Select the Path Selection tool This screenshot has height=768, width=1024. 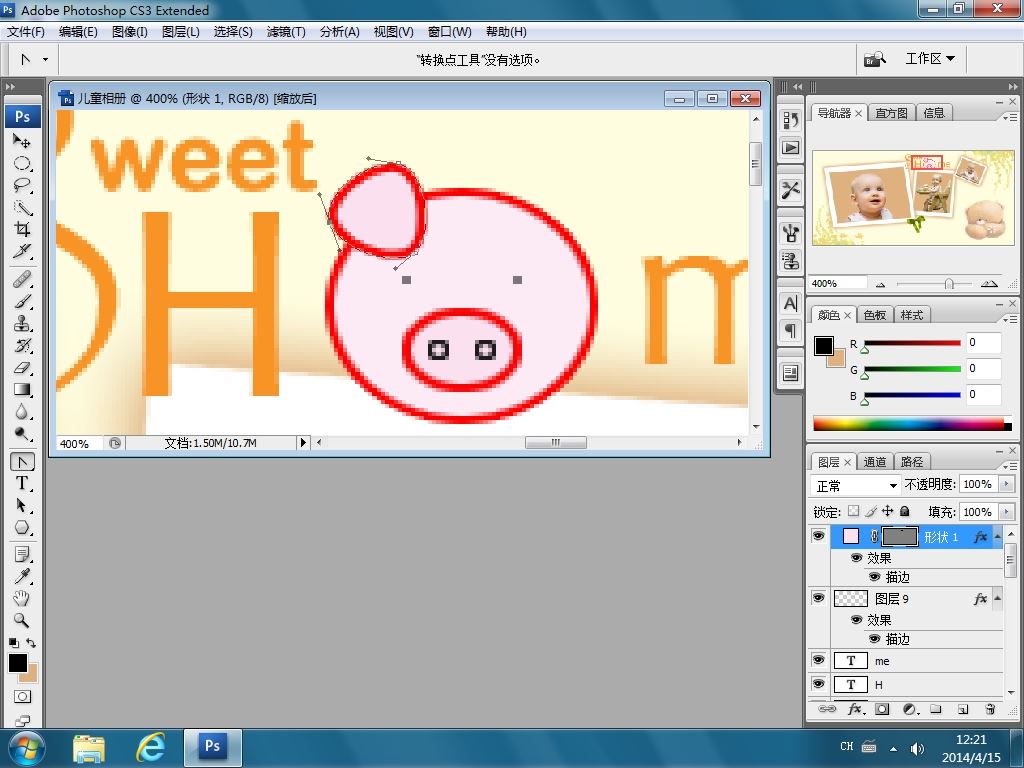tap(22, 505)
